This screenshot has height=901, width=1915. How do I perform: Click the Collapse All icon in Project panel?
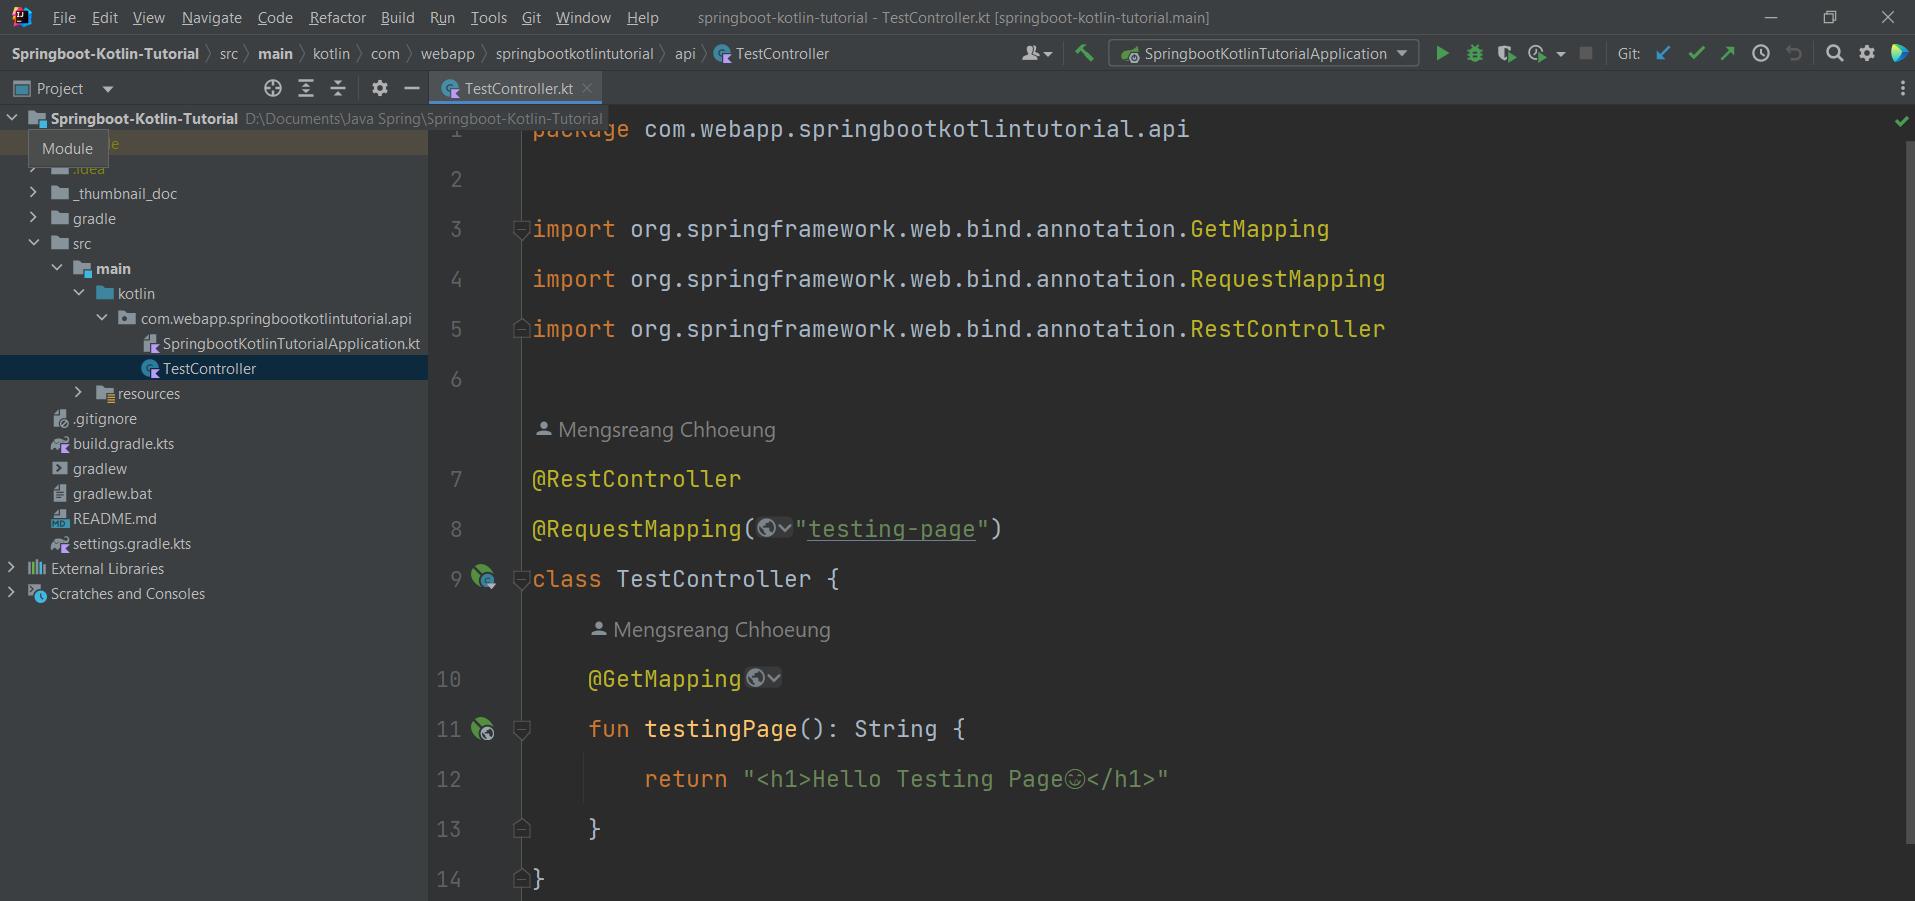tap(338, 88)
